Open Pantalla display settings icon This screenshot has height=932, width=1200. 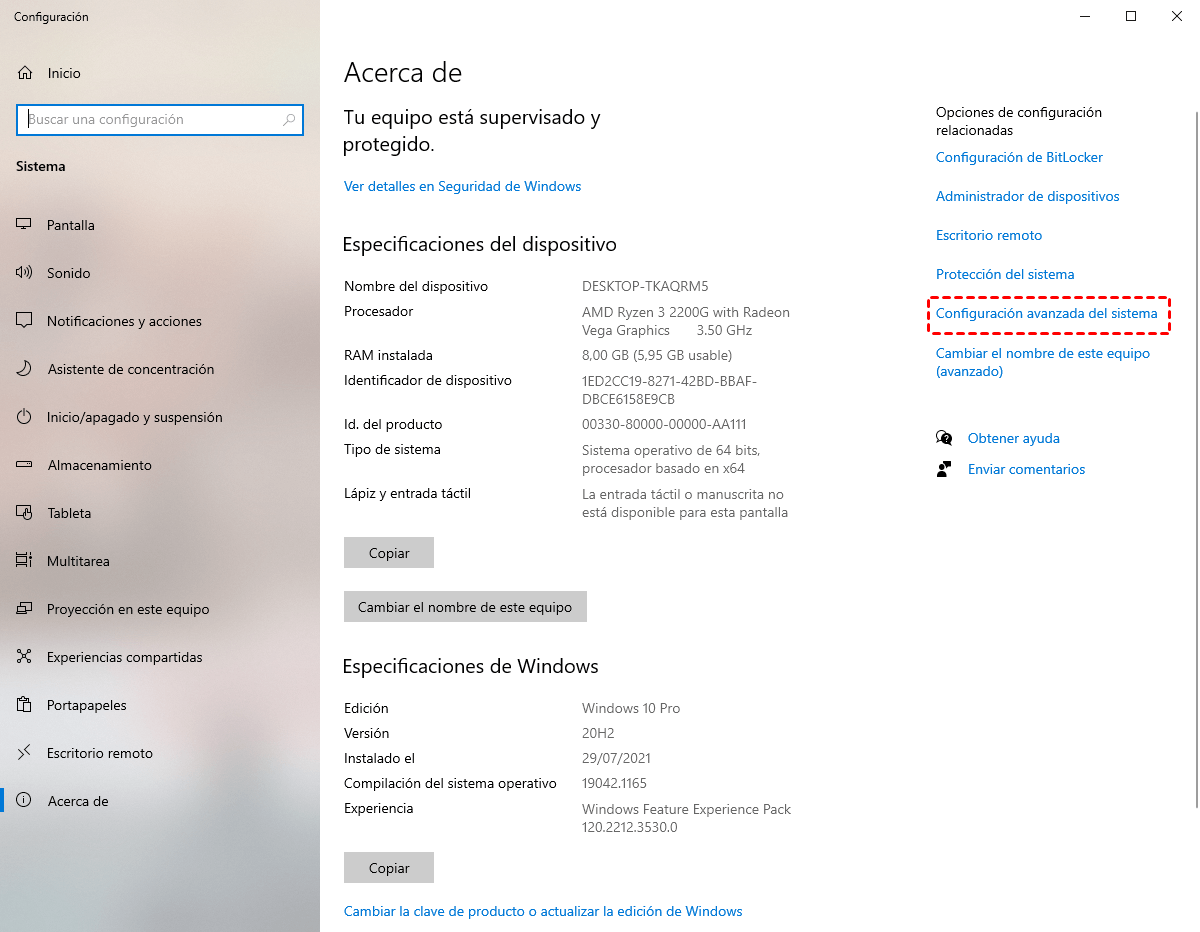25,225
